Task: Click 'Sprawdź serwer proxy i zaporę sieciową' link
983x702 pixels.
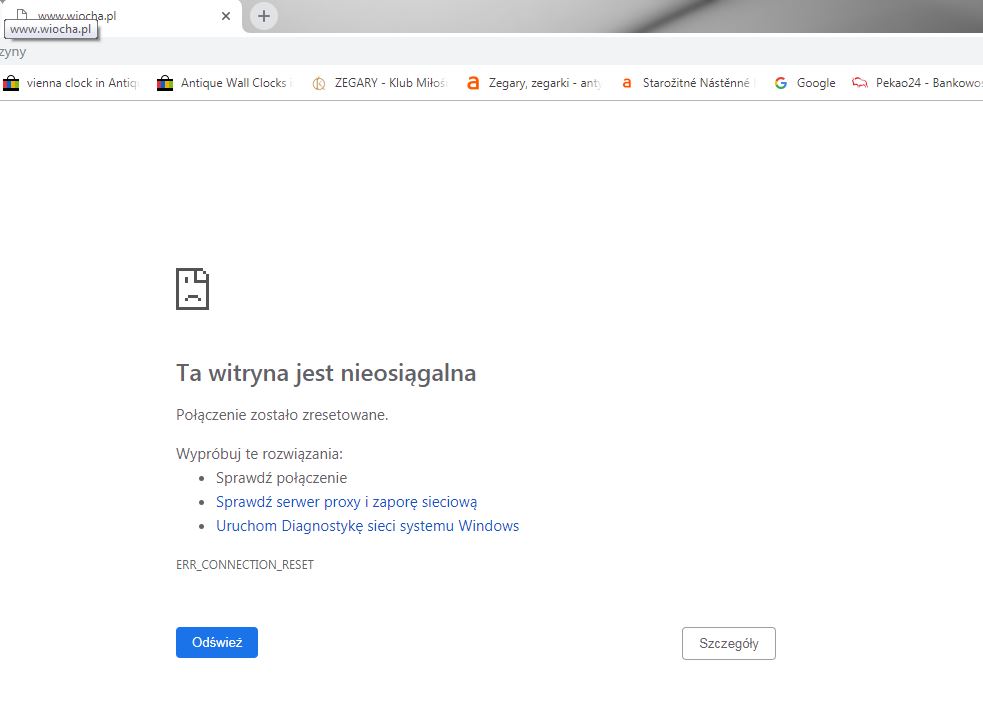Action: click(346, 502)
